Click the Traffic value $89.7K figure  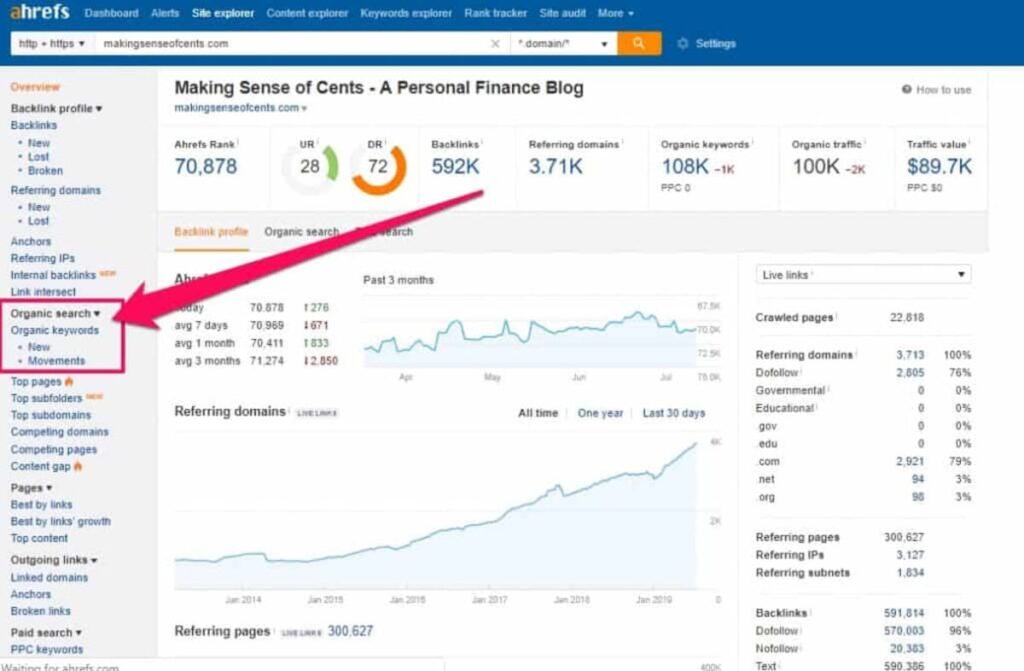coord(939,167)
